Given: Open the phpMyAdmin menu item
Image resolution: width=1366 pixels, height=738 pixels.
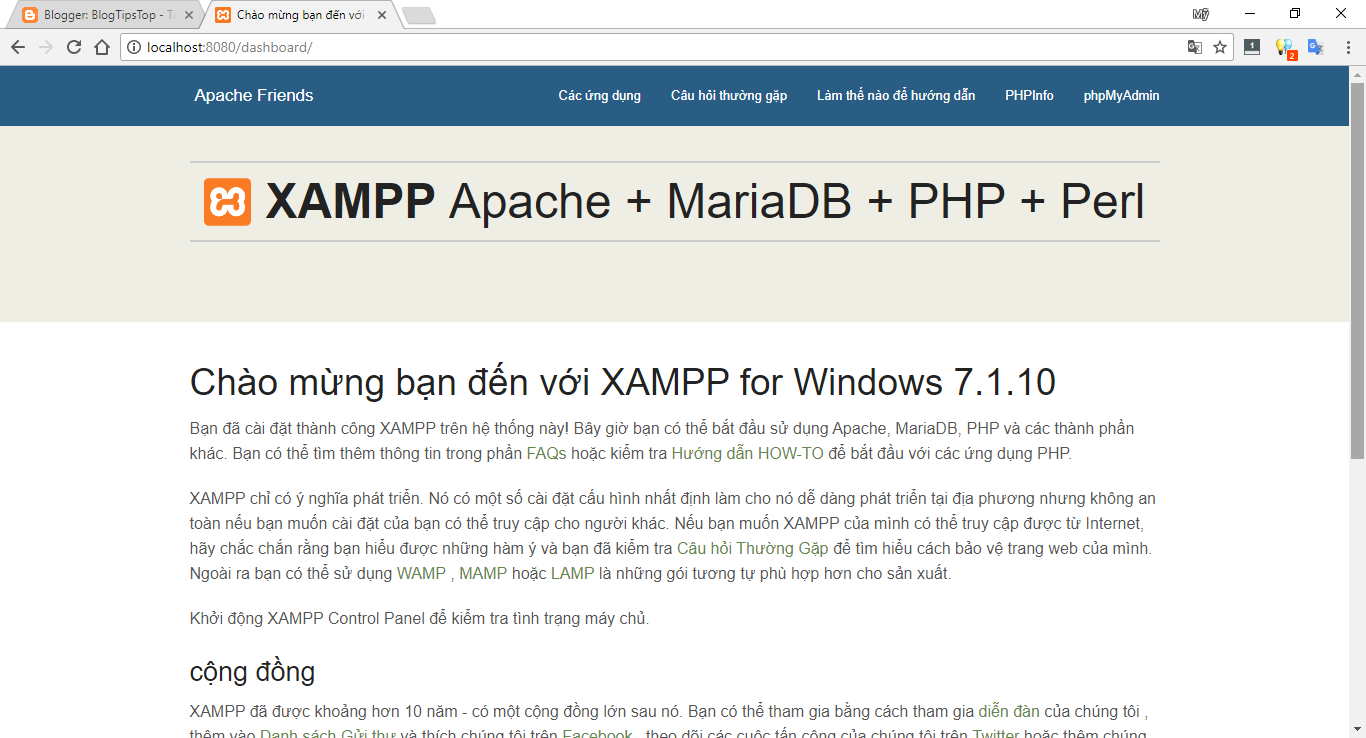Looking at the screenshot, I should (x=1121, y=96).
